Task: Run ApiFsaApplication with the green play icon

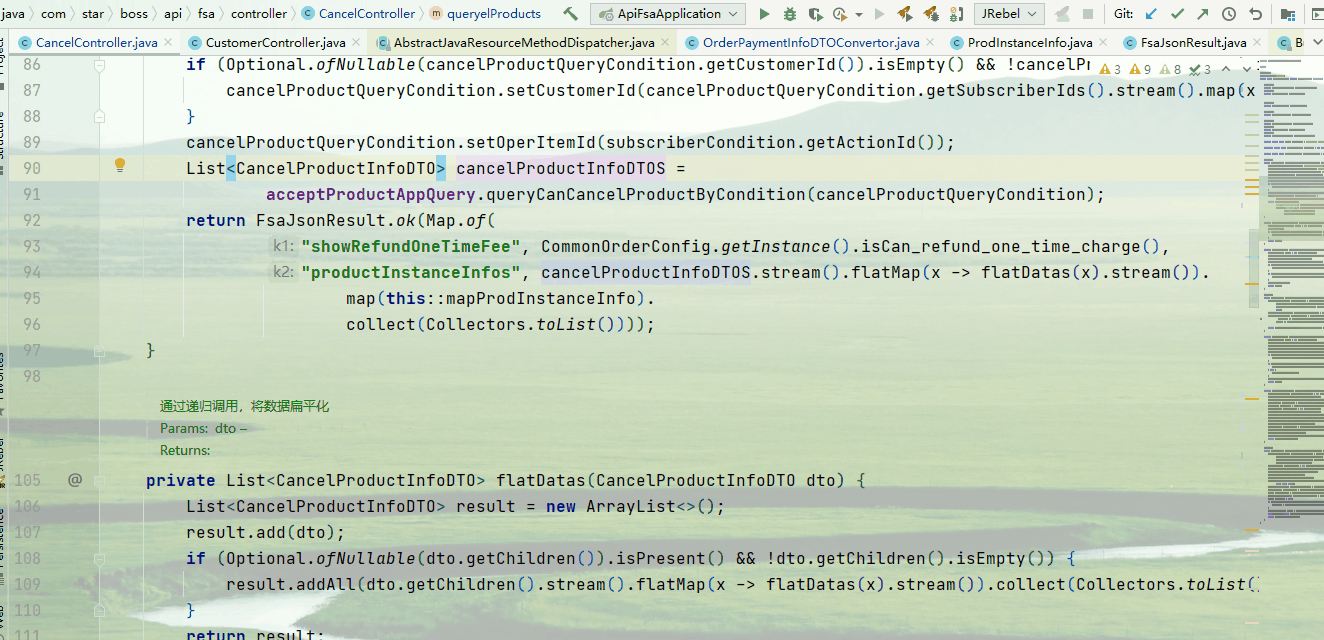Action: pyautogui.click(x=764, y=14)
